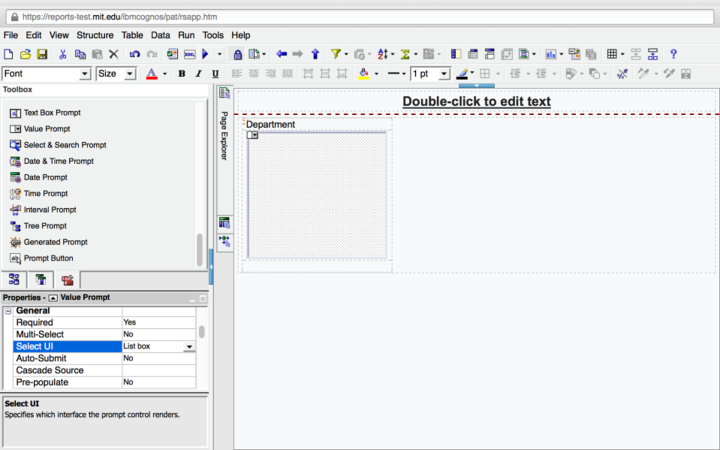720x450 pixels.
Task: Click the delete X icon in toolbar
Action: point(114,54)
